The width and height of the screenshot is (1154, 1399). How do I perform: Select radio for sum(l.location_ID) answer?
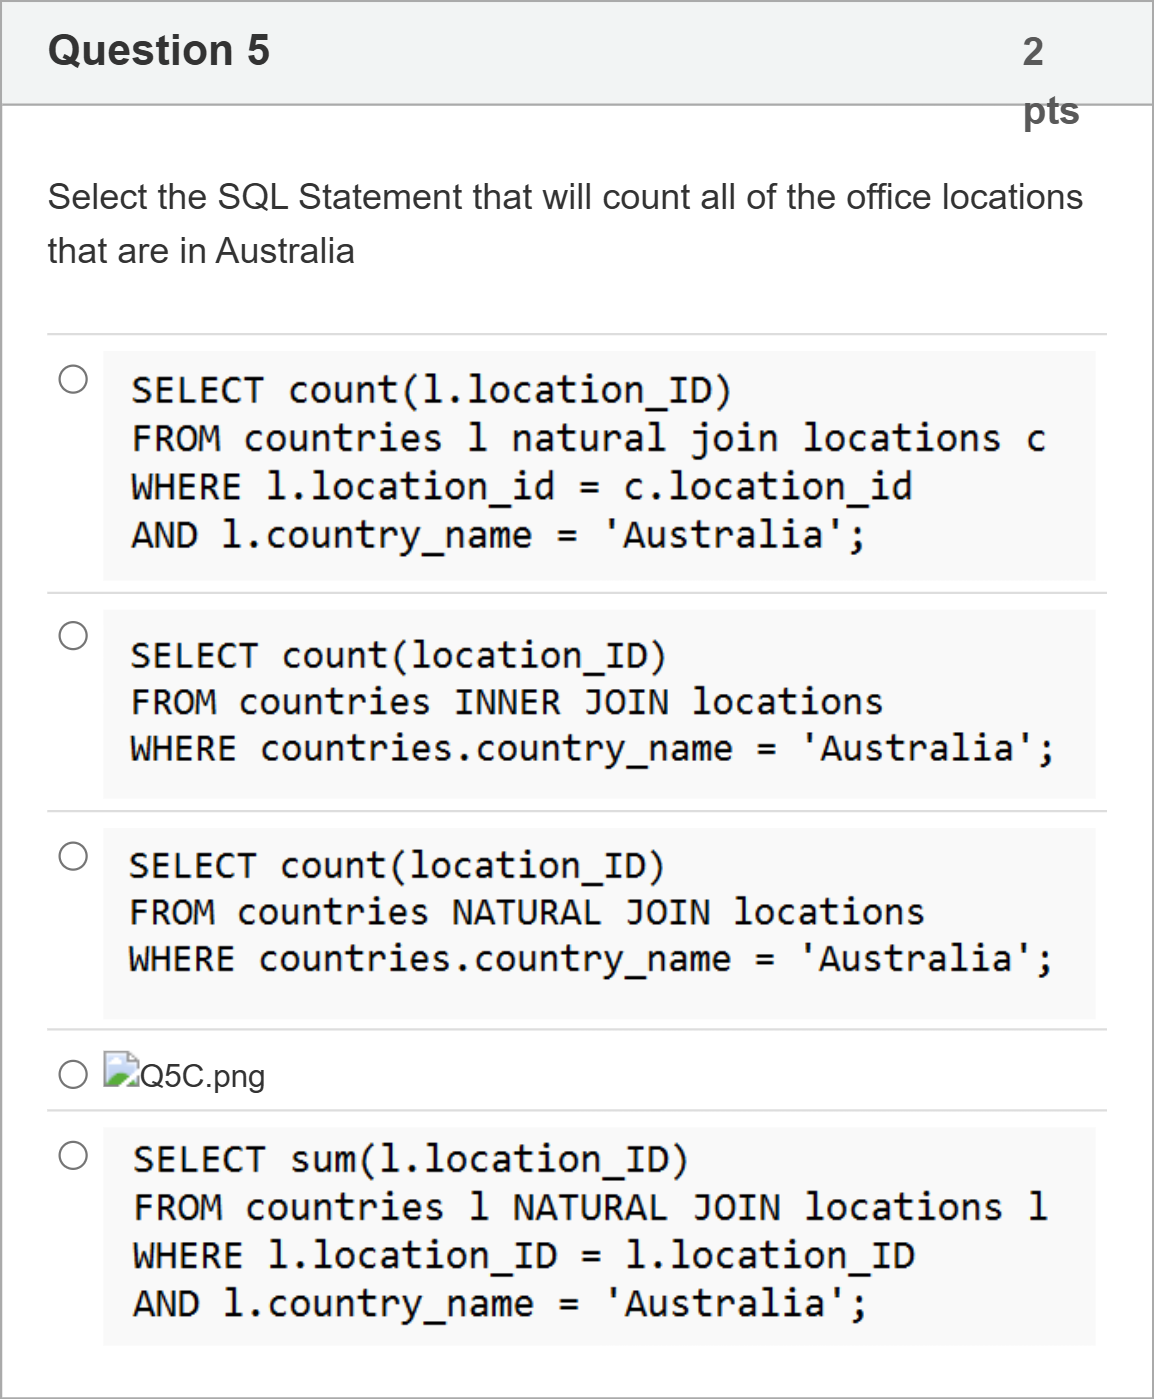pos(73,1156)
